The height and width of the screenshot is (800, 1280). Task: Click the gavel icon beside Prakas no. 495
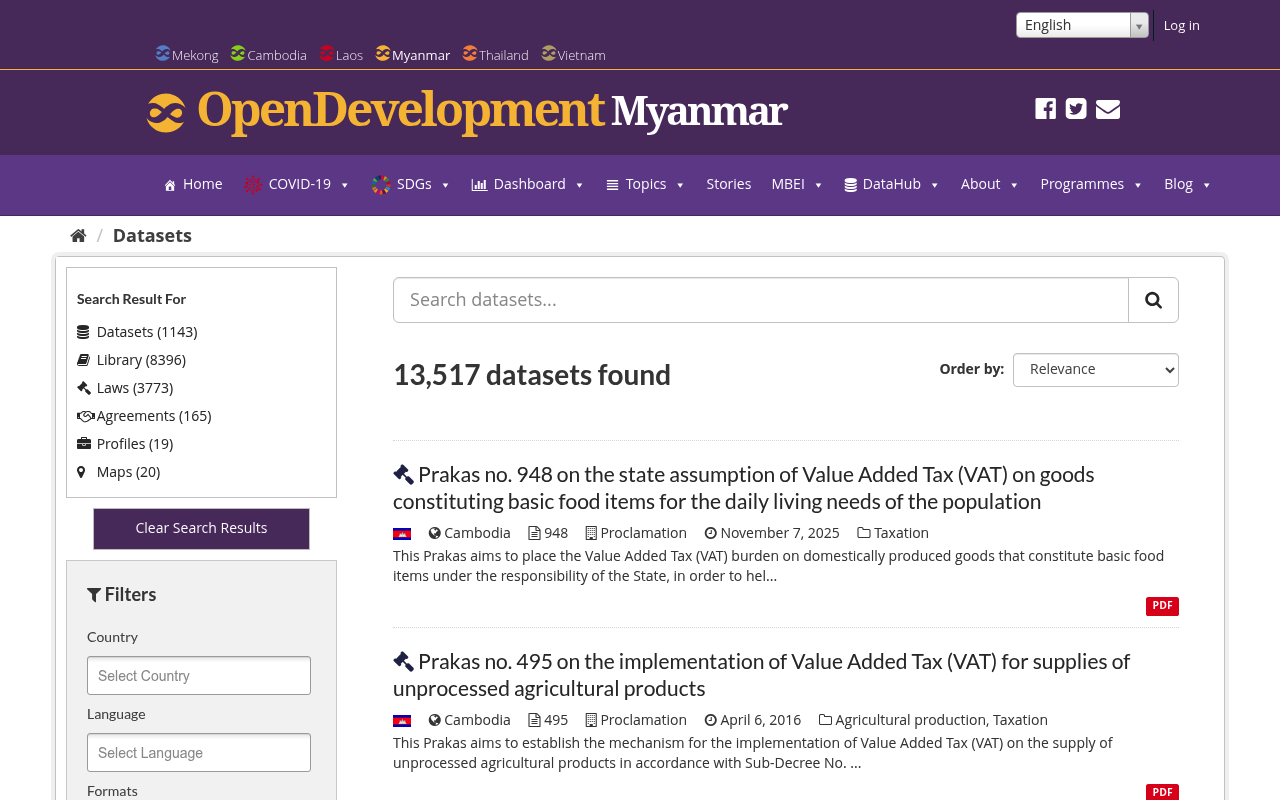tap(403, 662)
